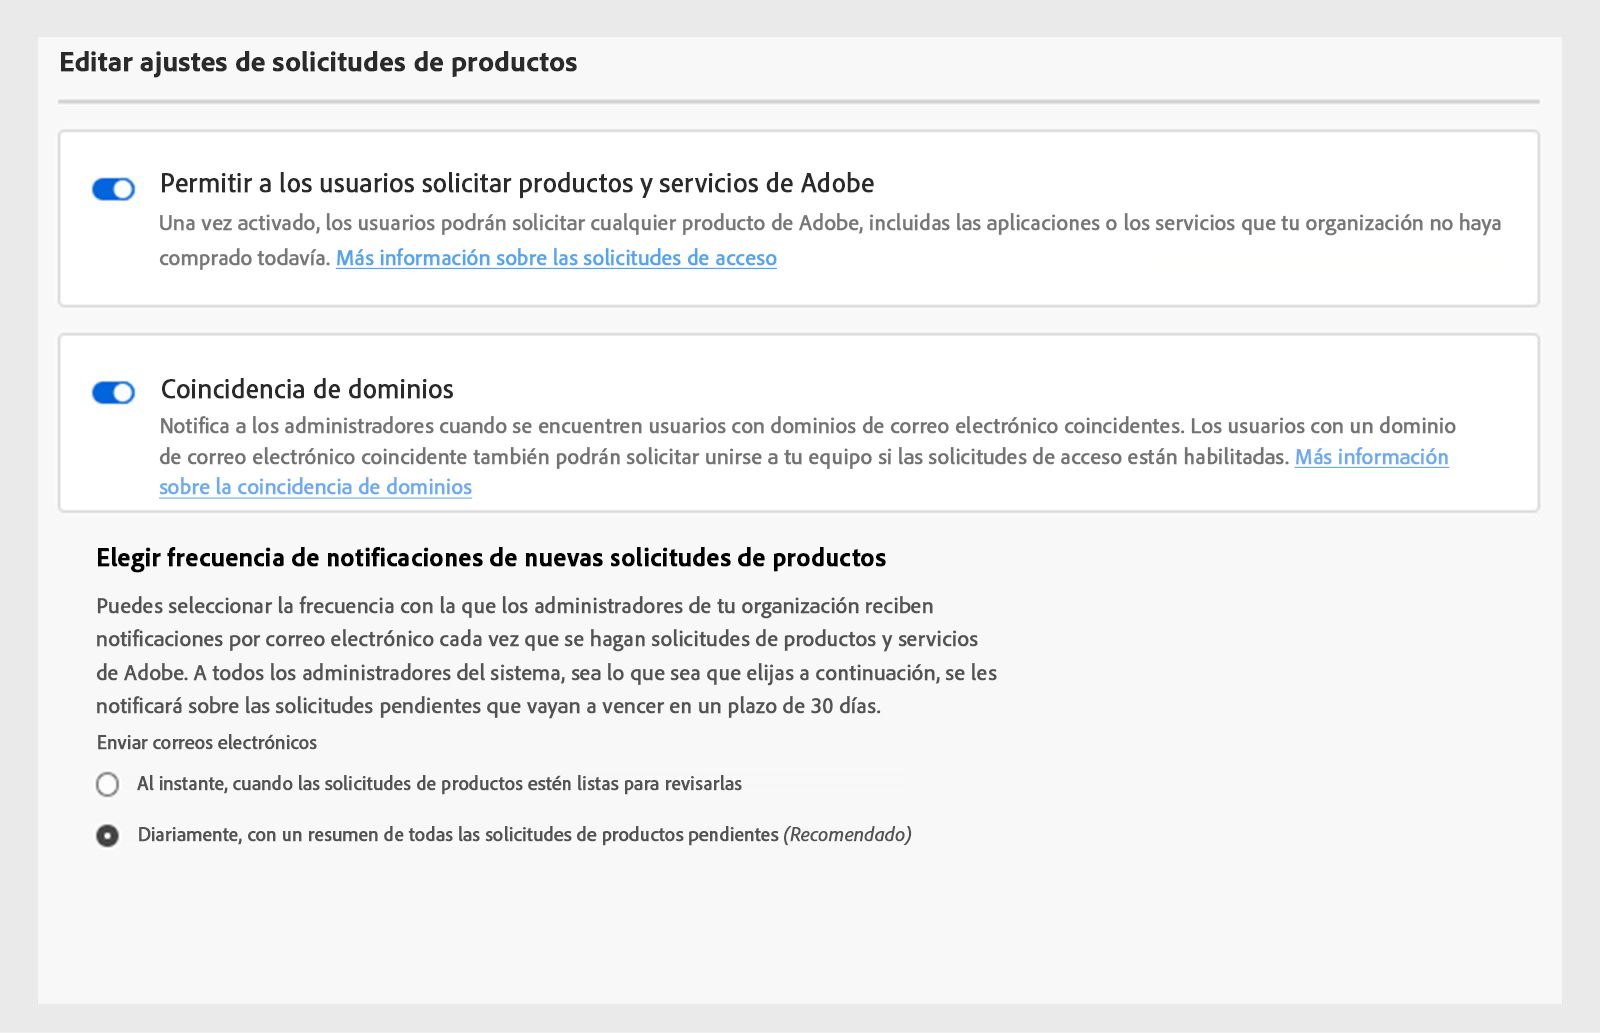Click 'Elegir frecuencia de notificaciones' heading

(491, 558)
